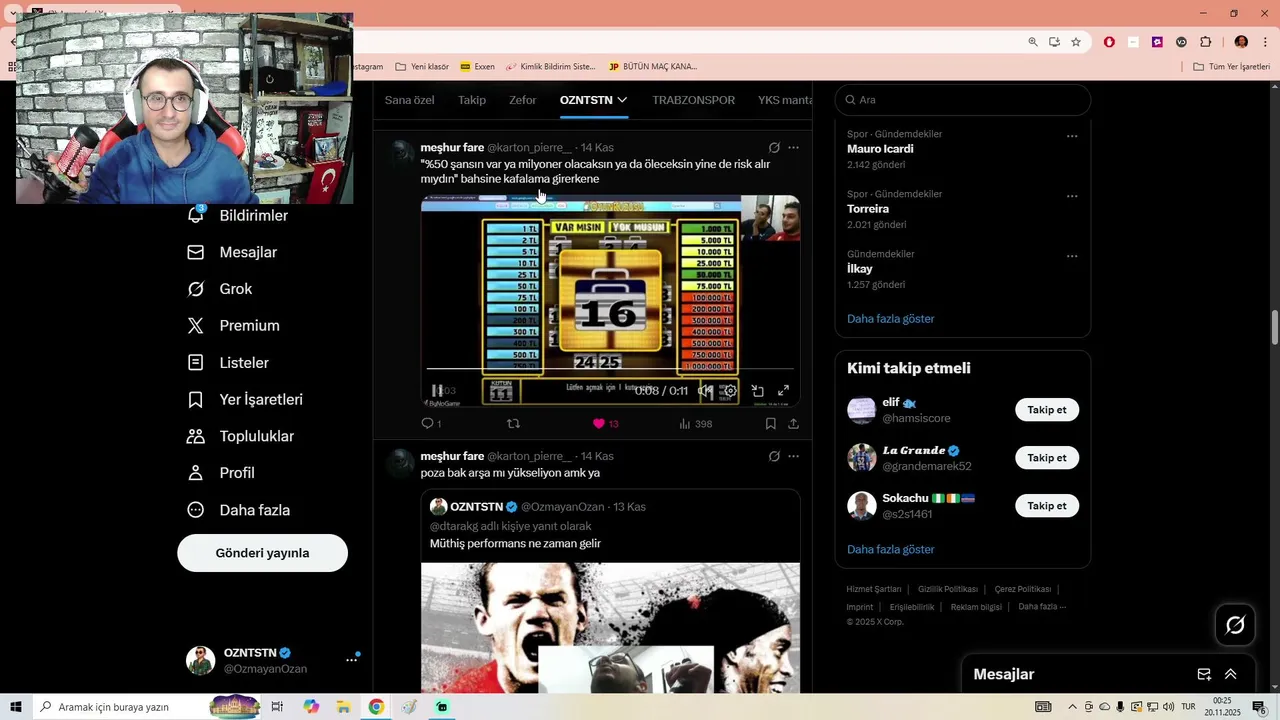Unlike the tweet with 13 likes
This screenshot has height=720, width=1280.
(605, 424)
